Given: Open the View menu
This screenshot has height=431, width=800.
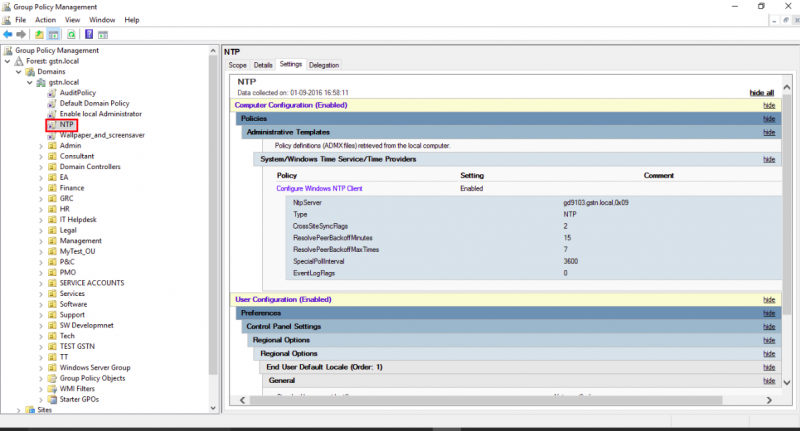Looking at the screenshot, I should point(72,20).
